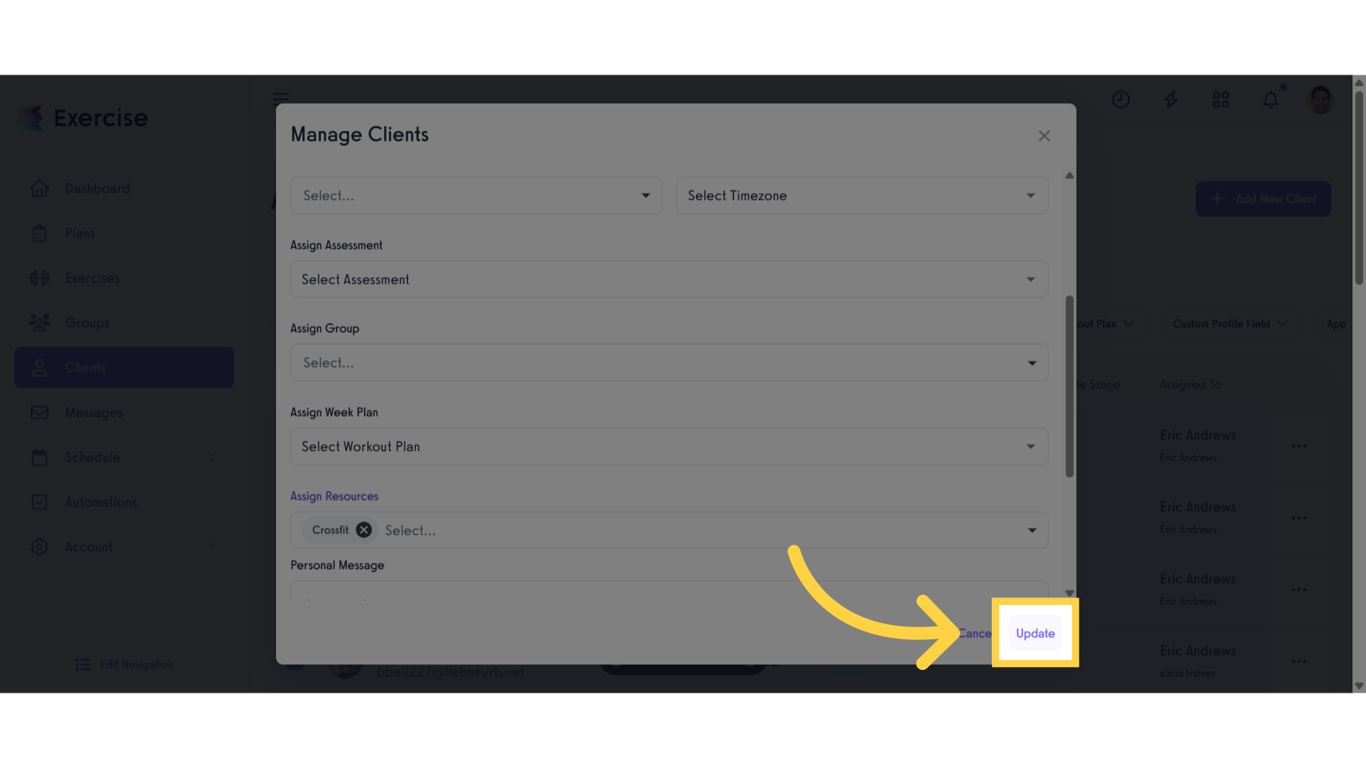
Task: Expand the Select Workout Plan dropdown
Action: (668, 447)
